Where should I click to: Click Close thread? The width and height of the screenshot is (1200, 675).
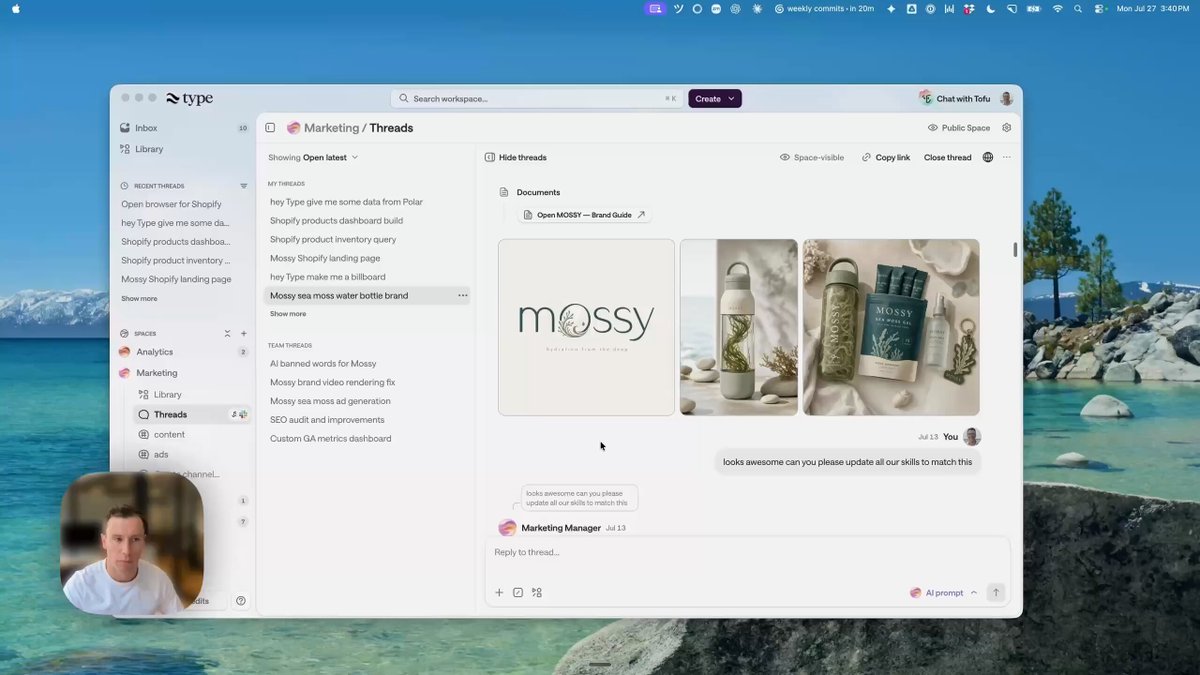[x=948, y=157]
